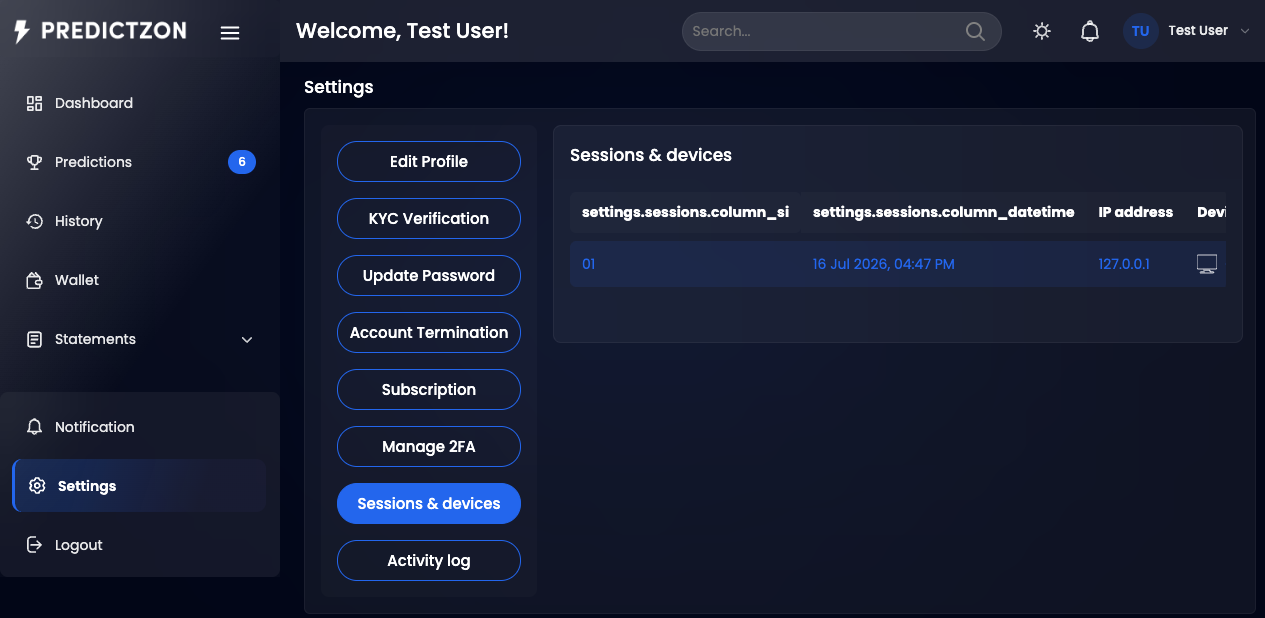Expand the Statements submenu chevron

tap(247, 340)
